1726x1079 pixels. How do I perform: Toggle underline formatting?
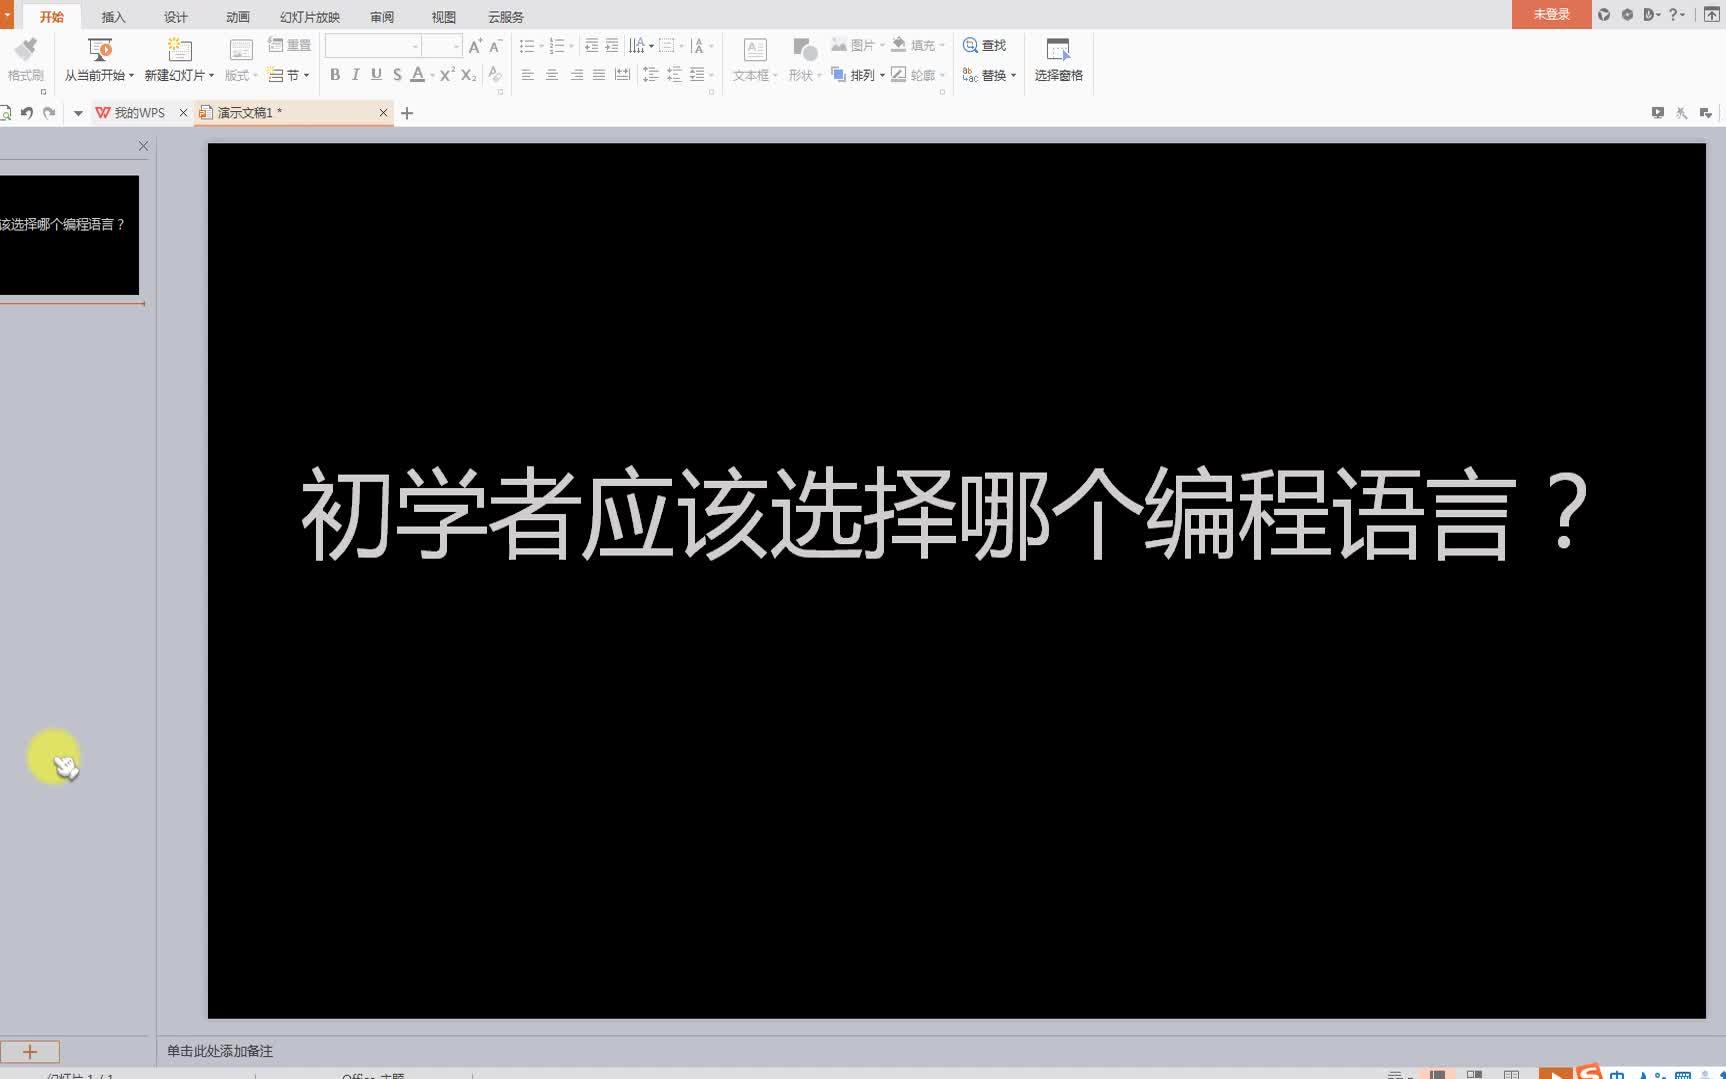coord(375,74)
